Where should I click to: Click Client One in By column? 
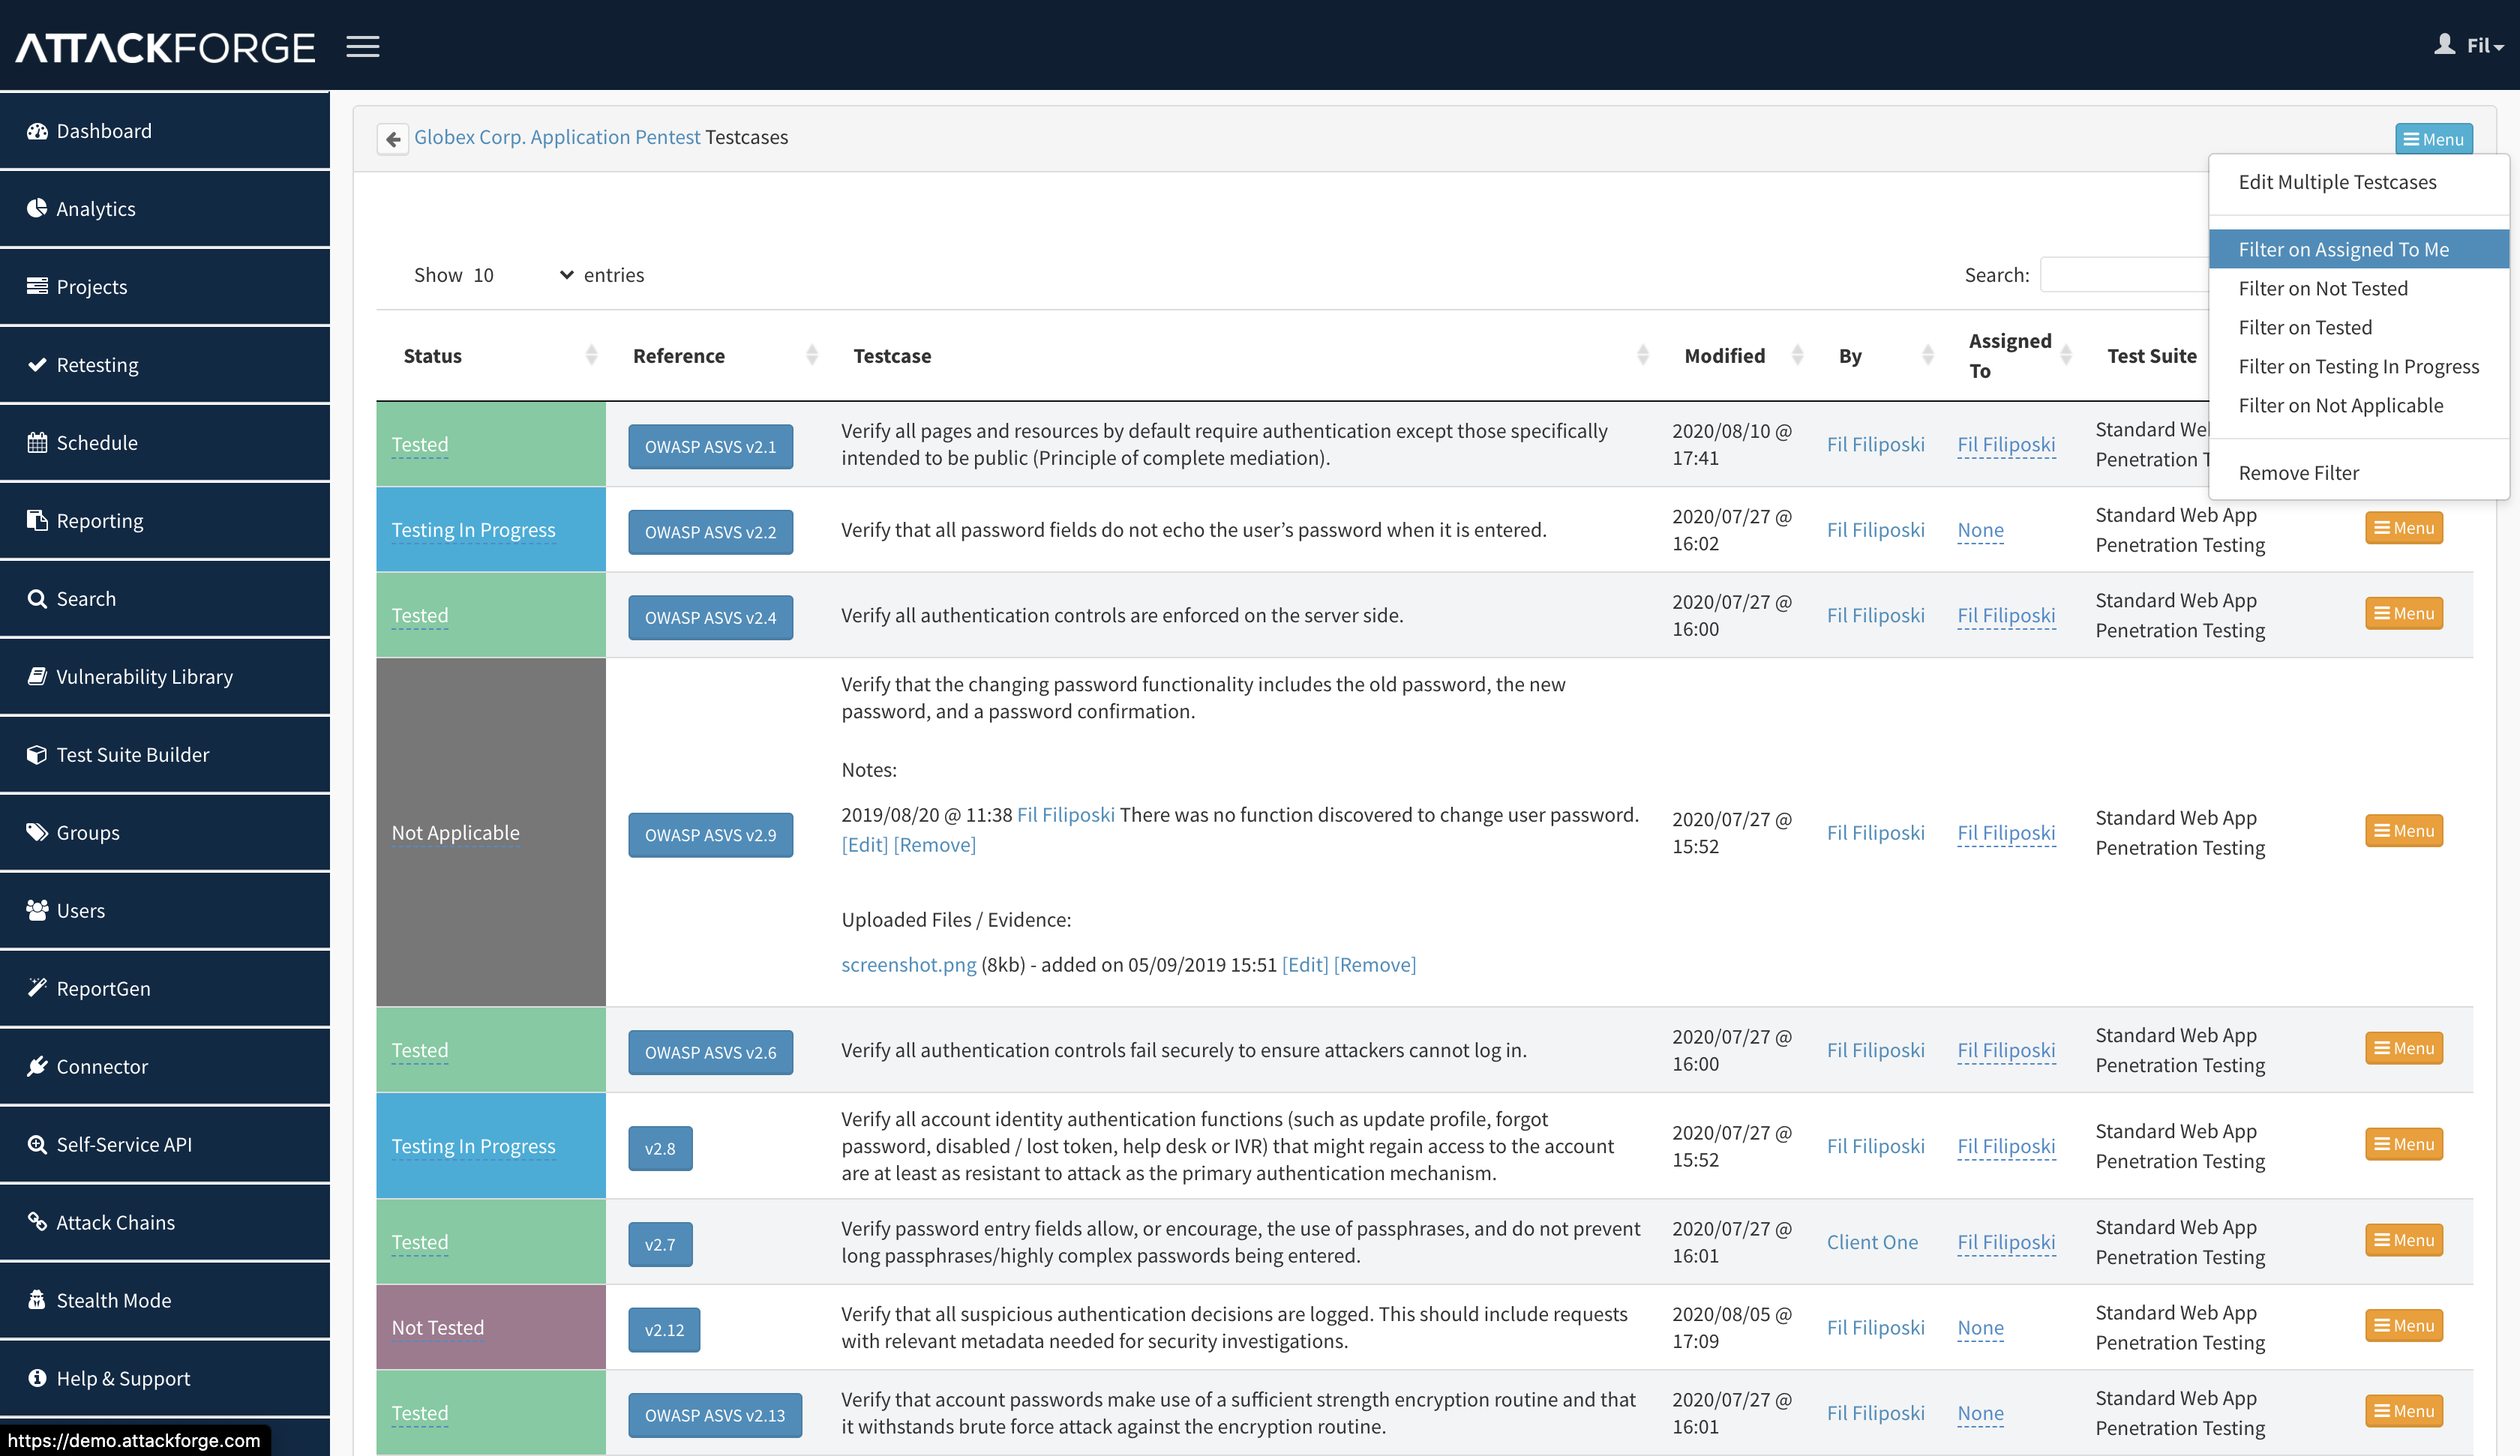point(1872,1242)
